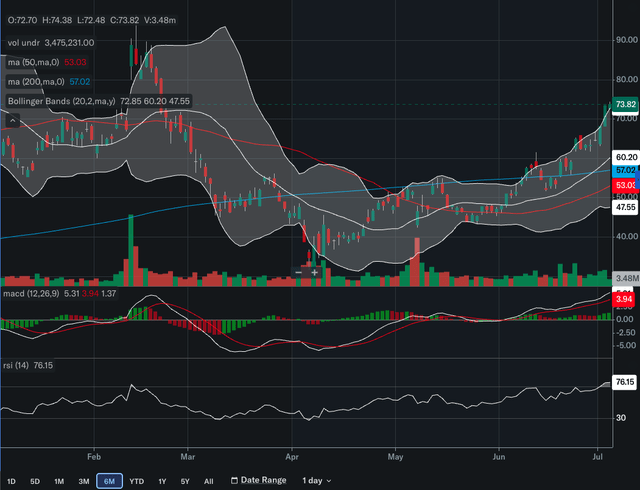Image resolution: width=640 pixels, height=490 pixels.
Task: Choose the YTD time range
Action: (x=137, y=480)
